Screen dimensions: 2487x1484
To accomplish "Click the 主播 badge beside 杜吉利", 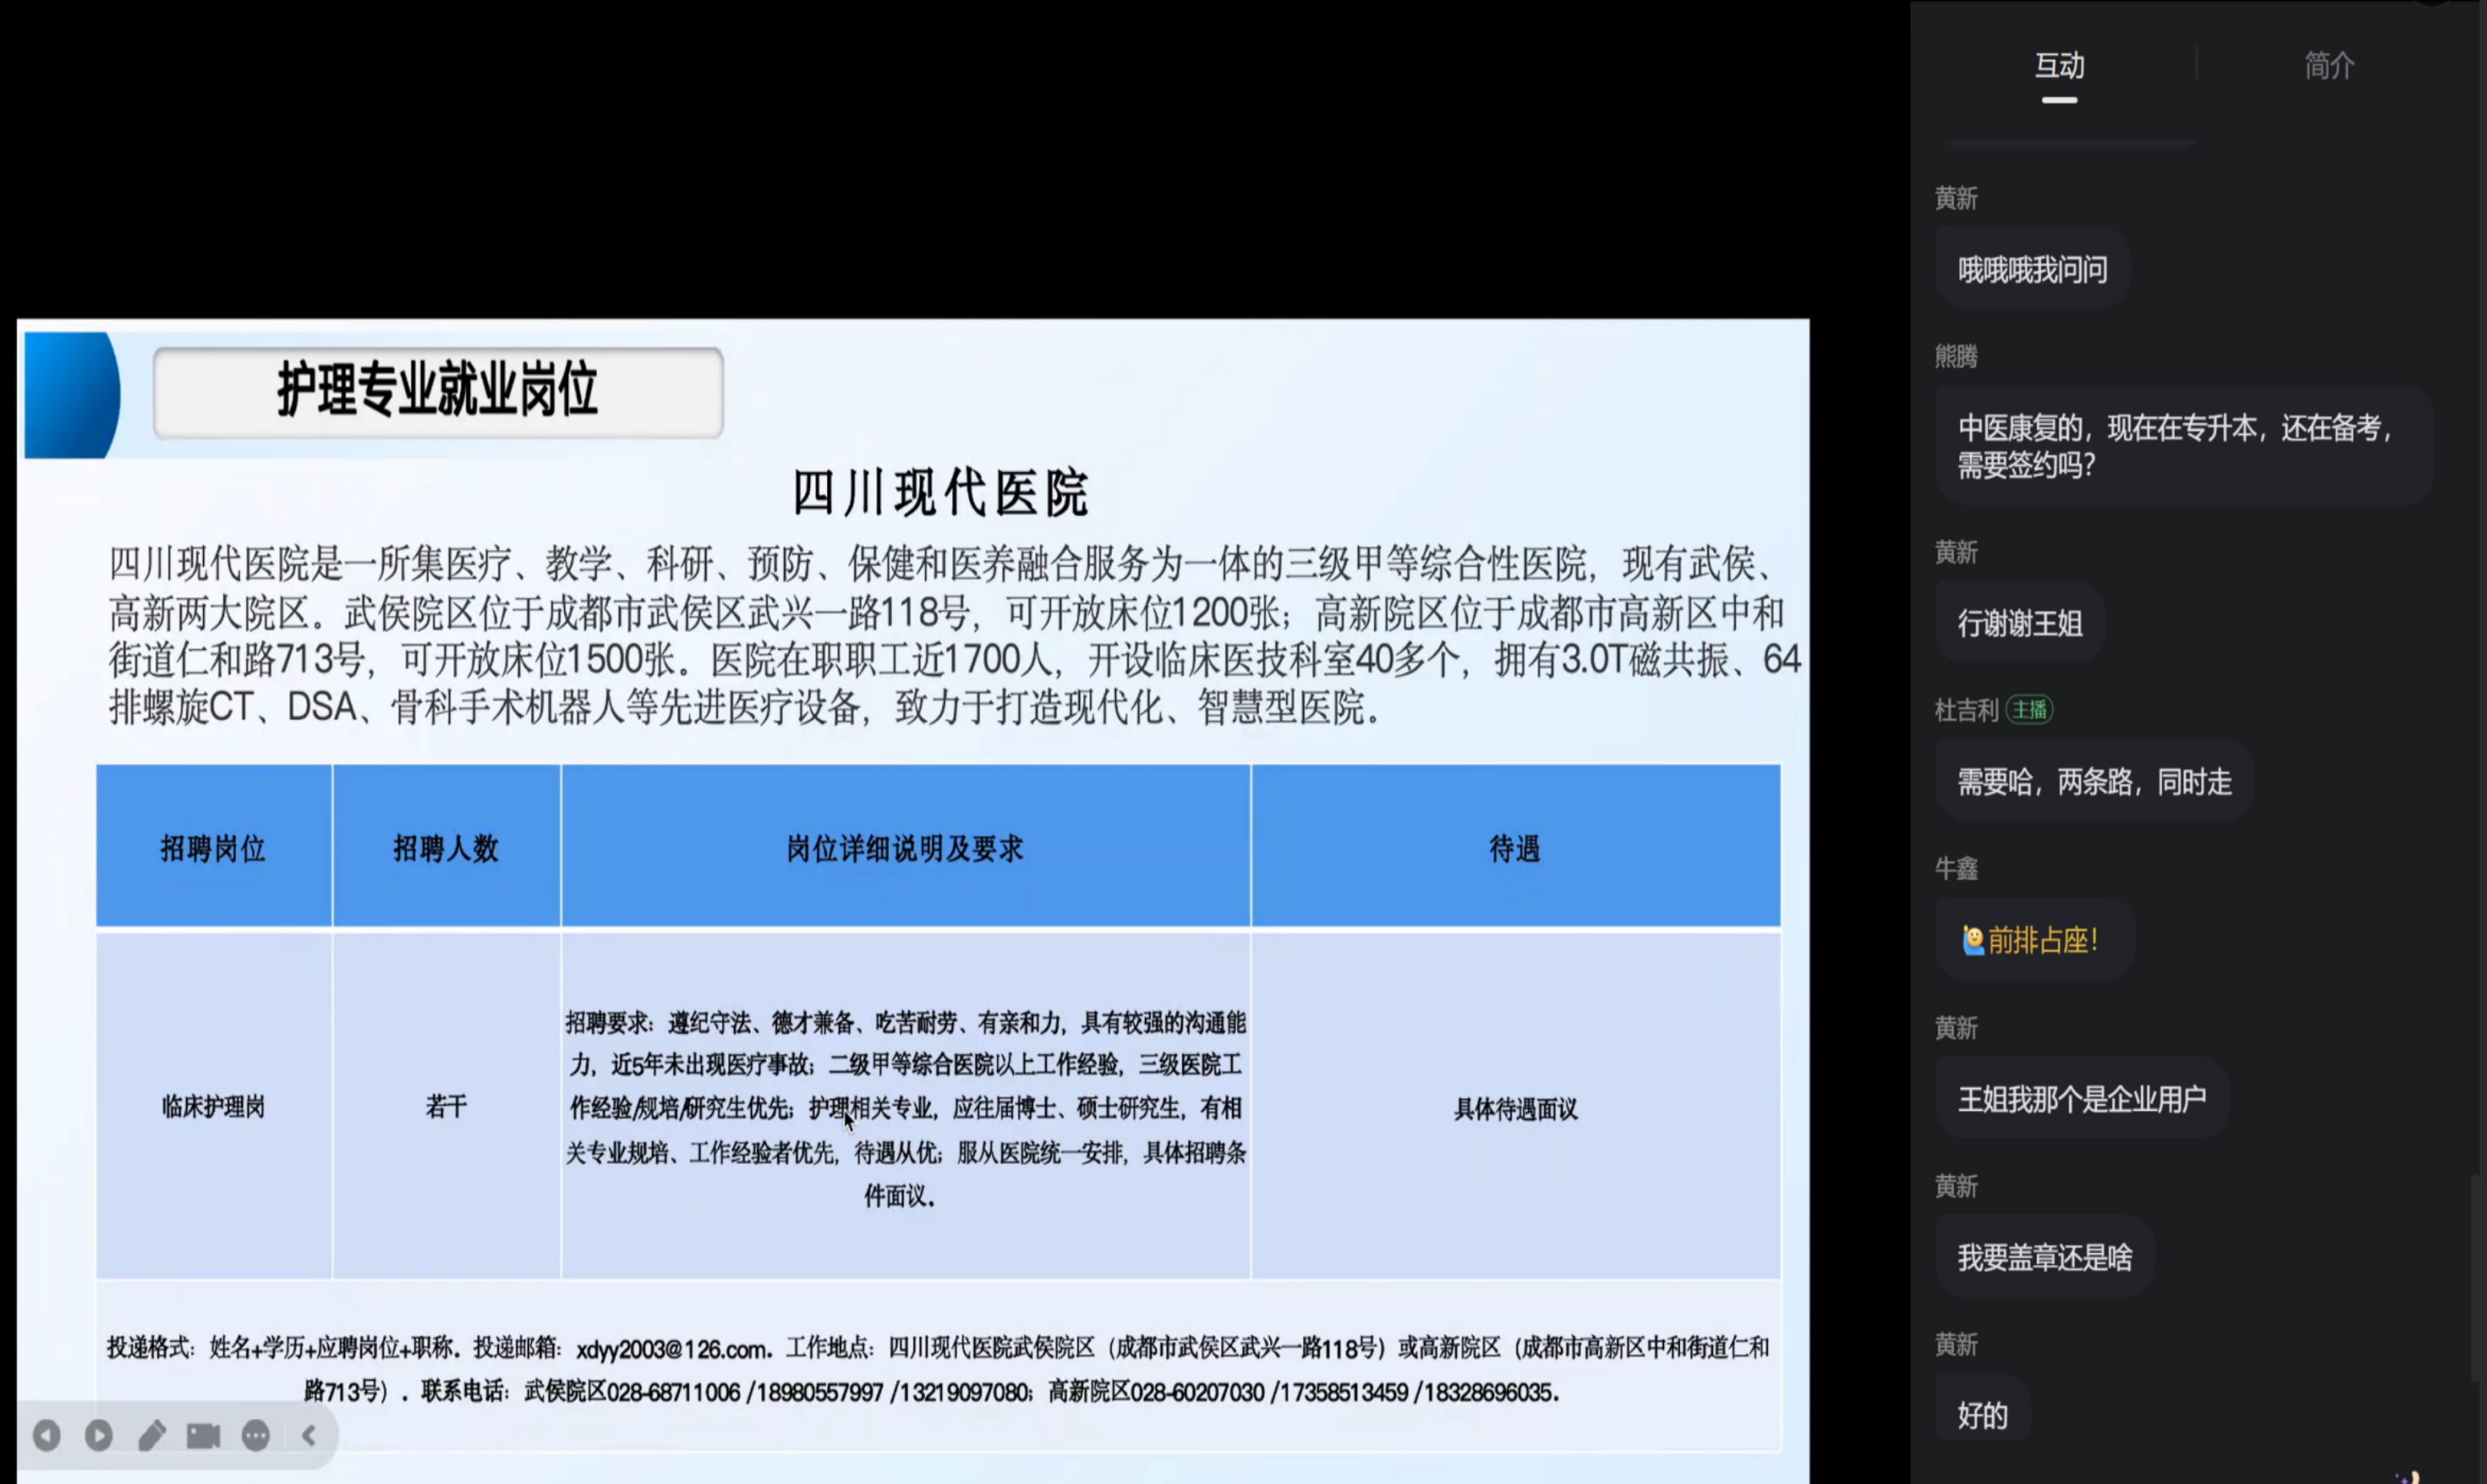I will coord(2029,710).
